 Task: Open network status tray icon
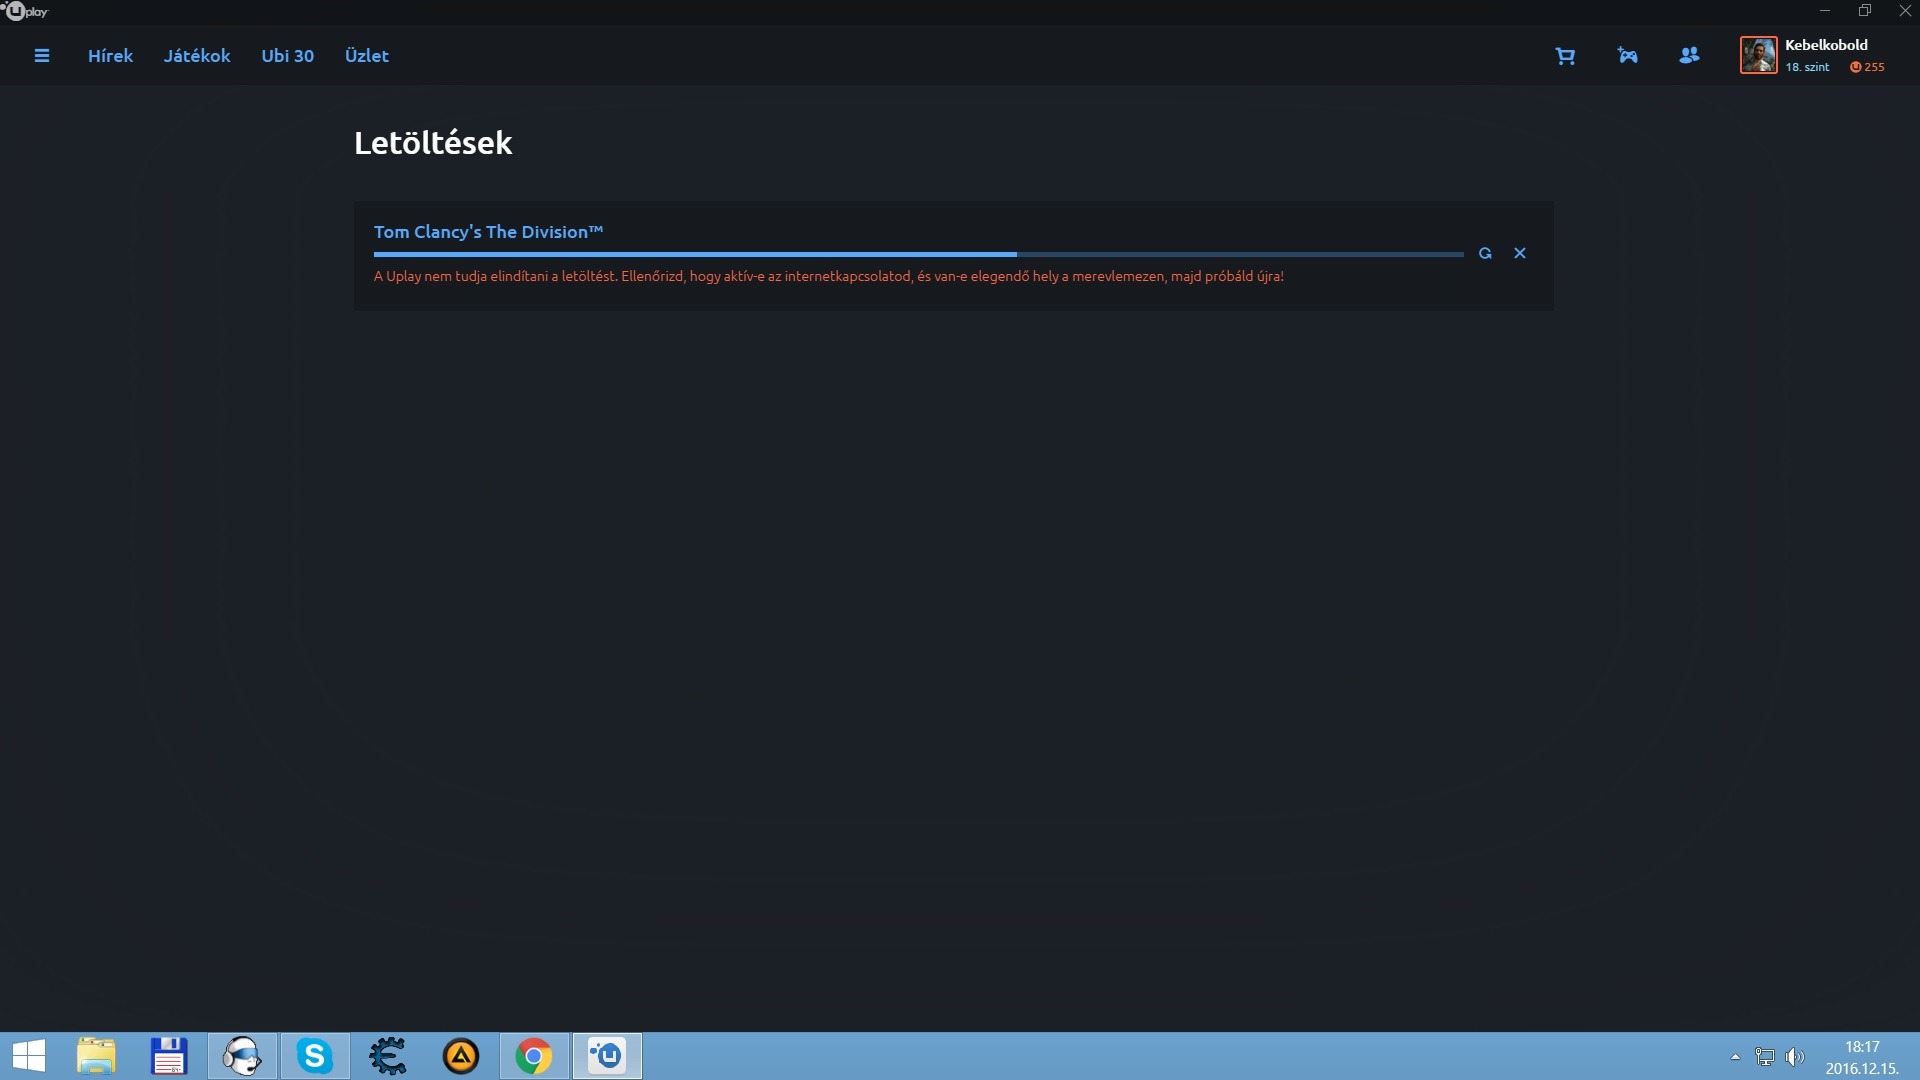[1765, 1057]
